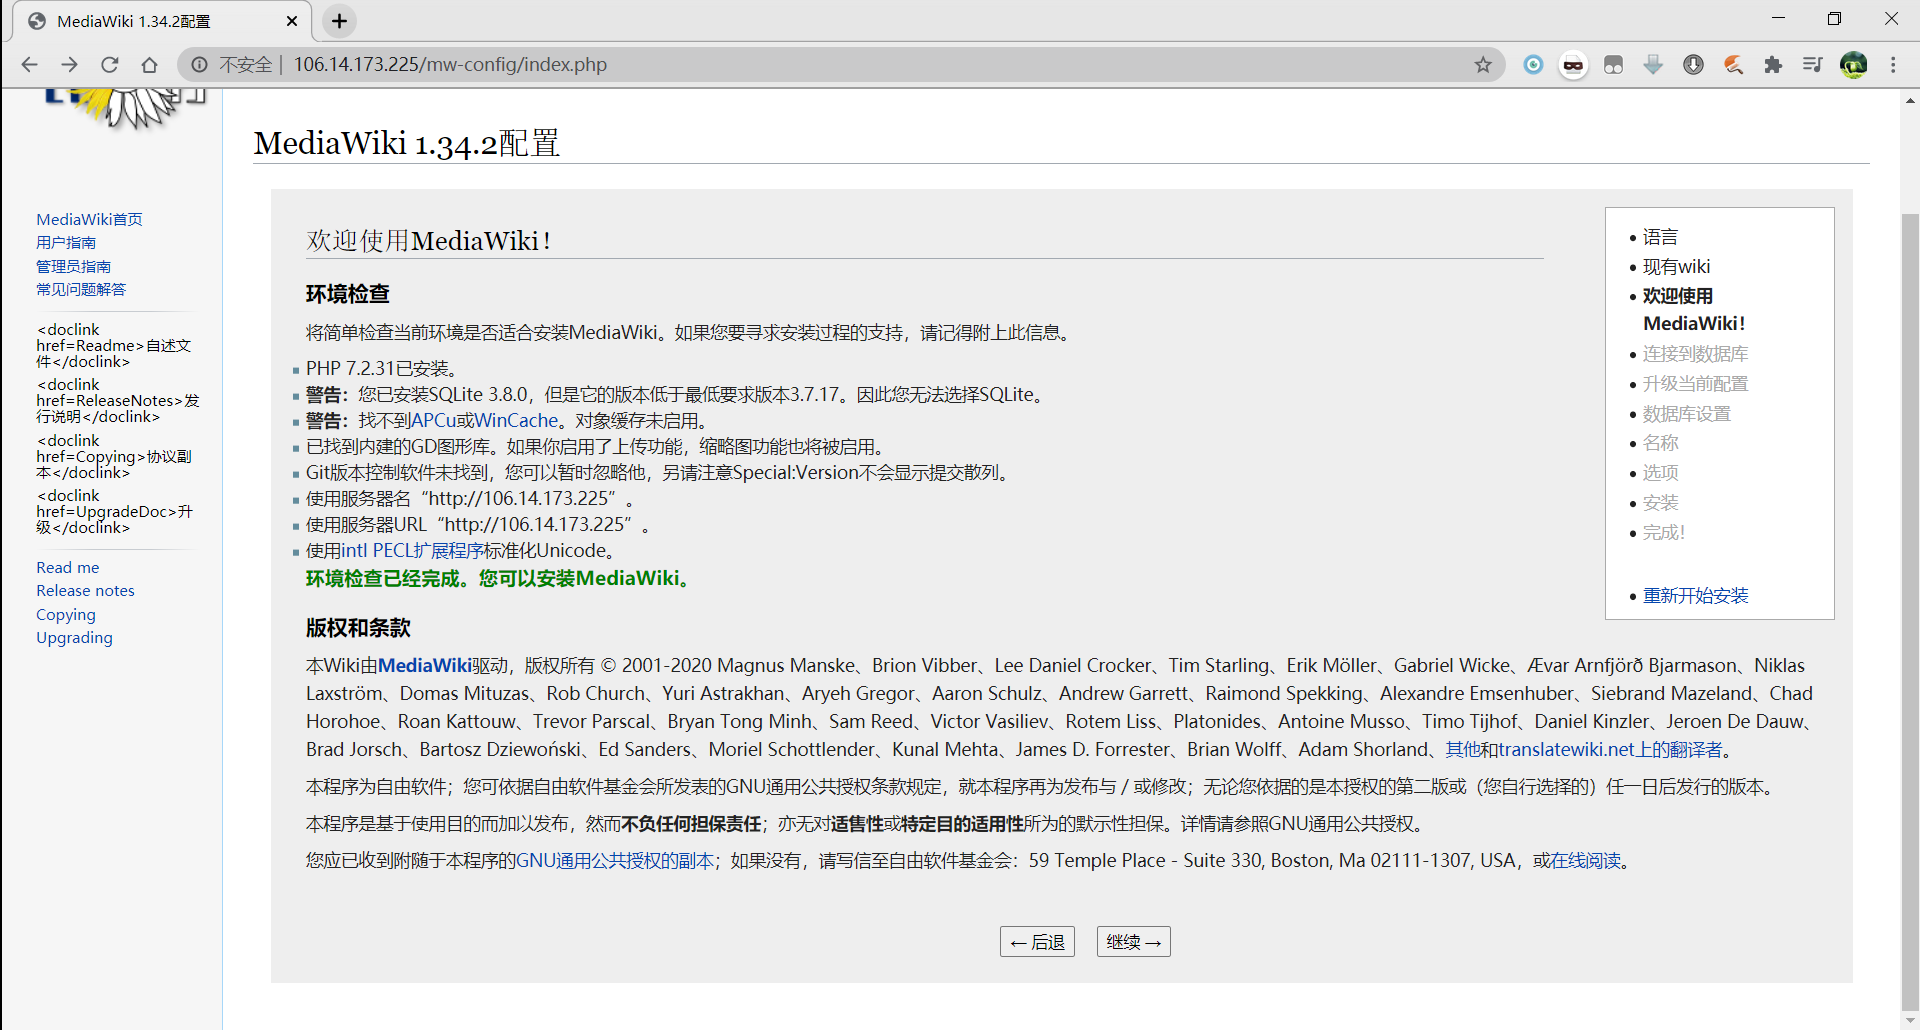Click 名称 step in list
The width and height of the screenshot is (1920, 1030).
(x=1660, y=443)
